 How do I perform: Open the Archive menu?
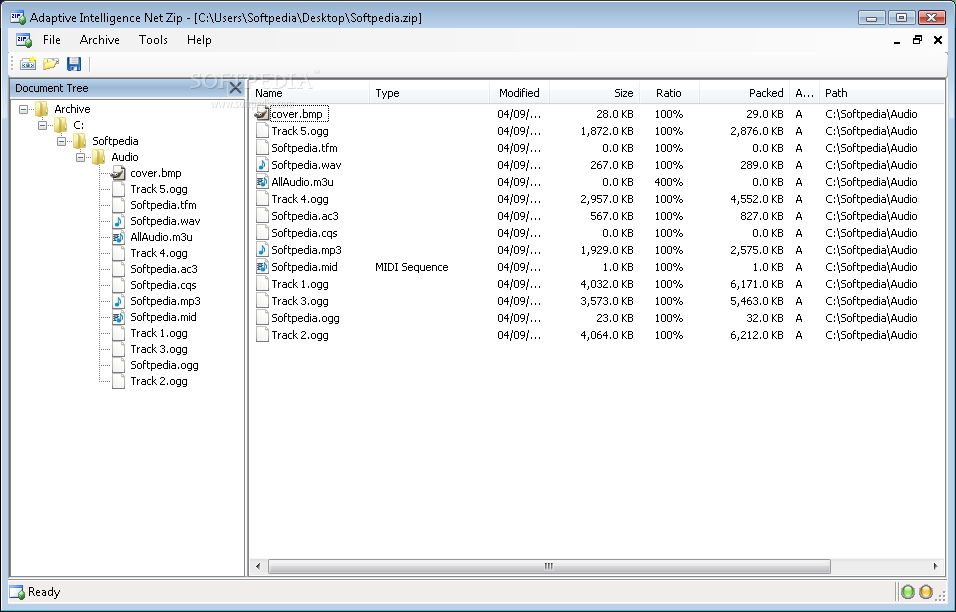[99, 40]
